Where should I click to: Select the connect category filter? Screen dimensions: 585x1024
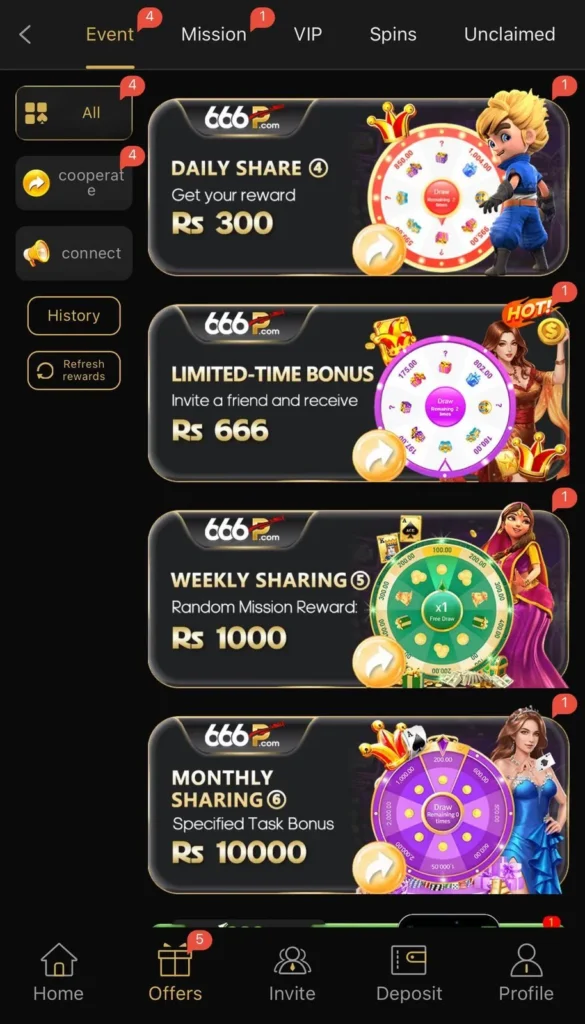[74, 253]
